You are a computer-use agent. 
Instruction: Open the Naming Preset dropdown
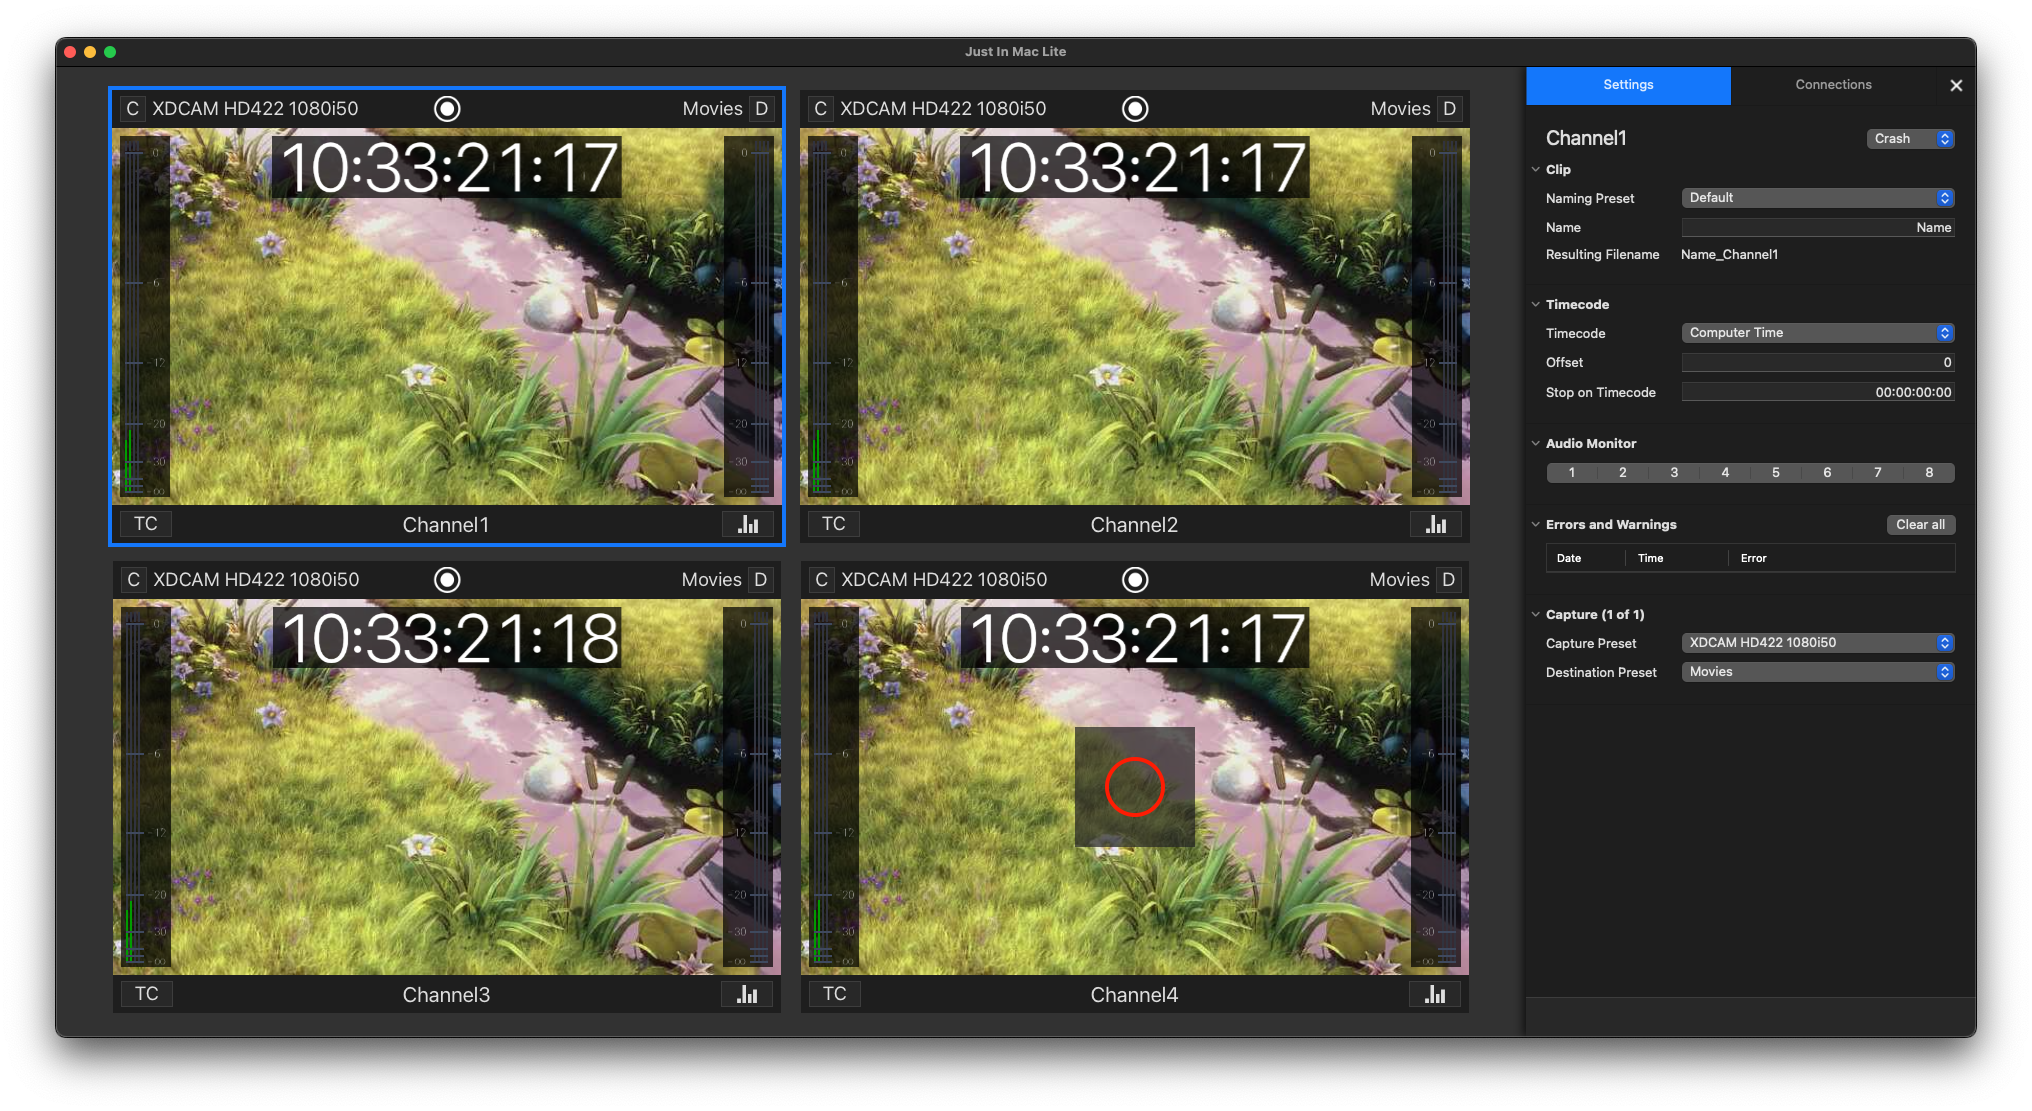[1818, 198]
